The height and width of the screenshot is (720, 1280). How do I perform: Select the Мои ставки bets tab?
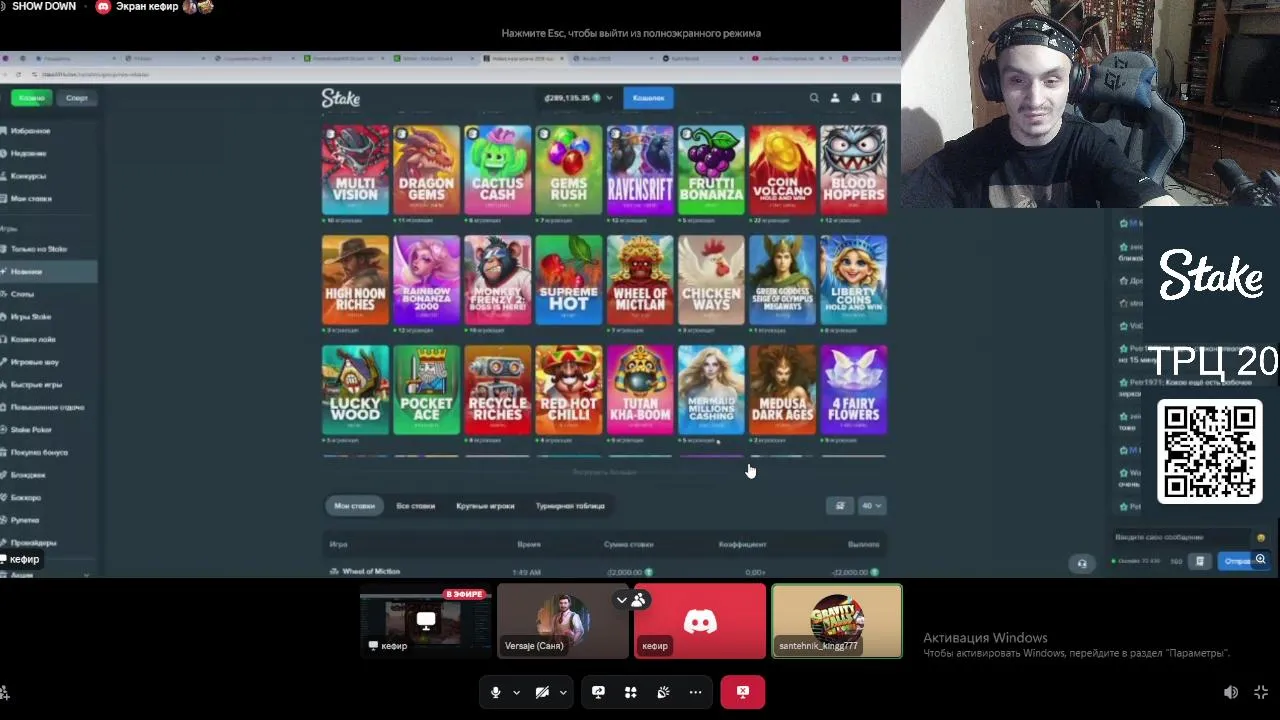[x=354, y=506]
